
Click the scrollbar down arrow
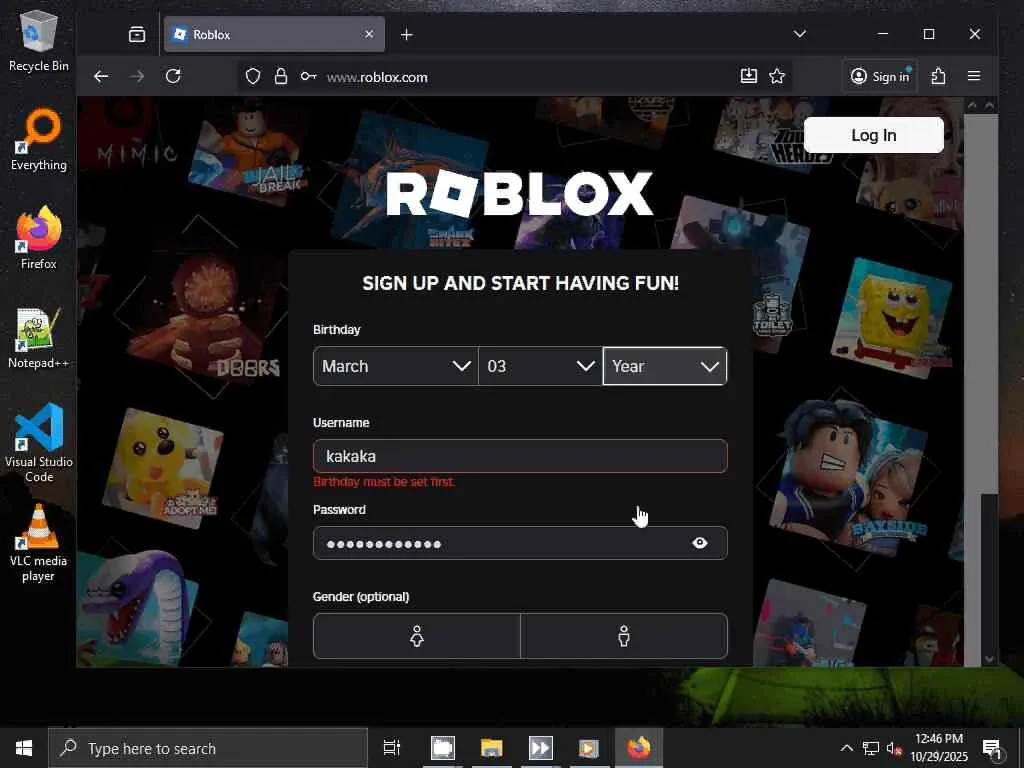pos(989,659)
